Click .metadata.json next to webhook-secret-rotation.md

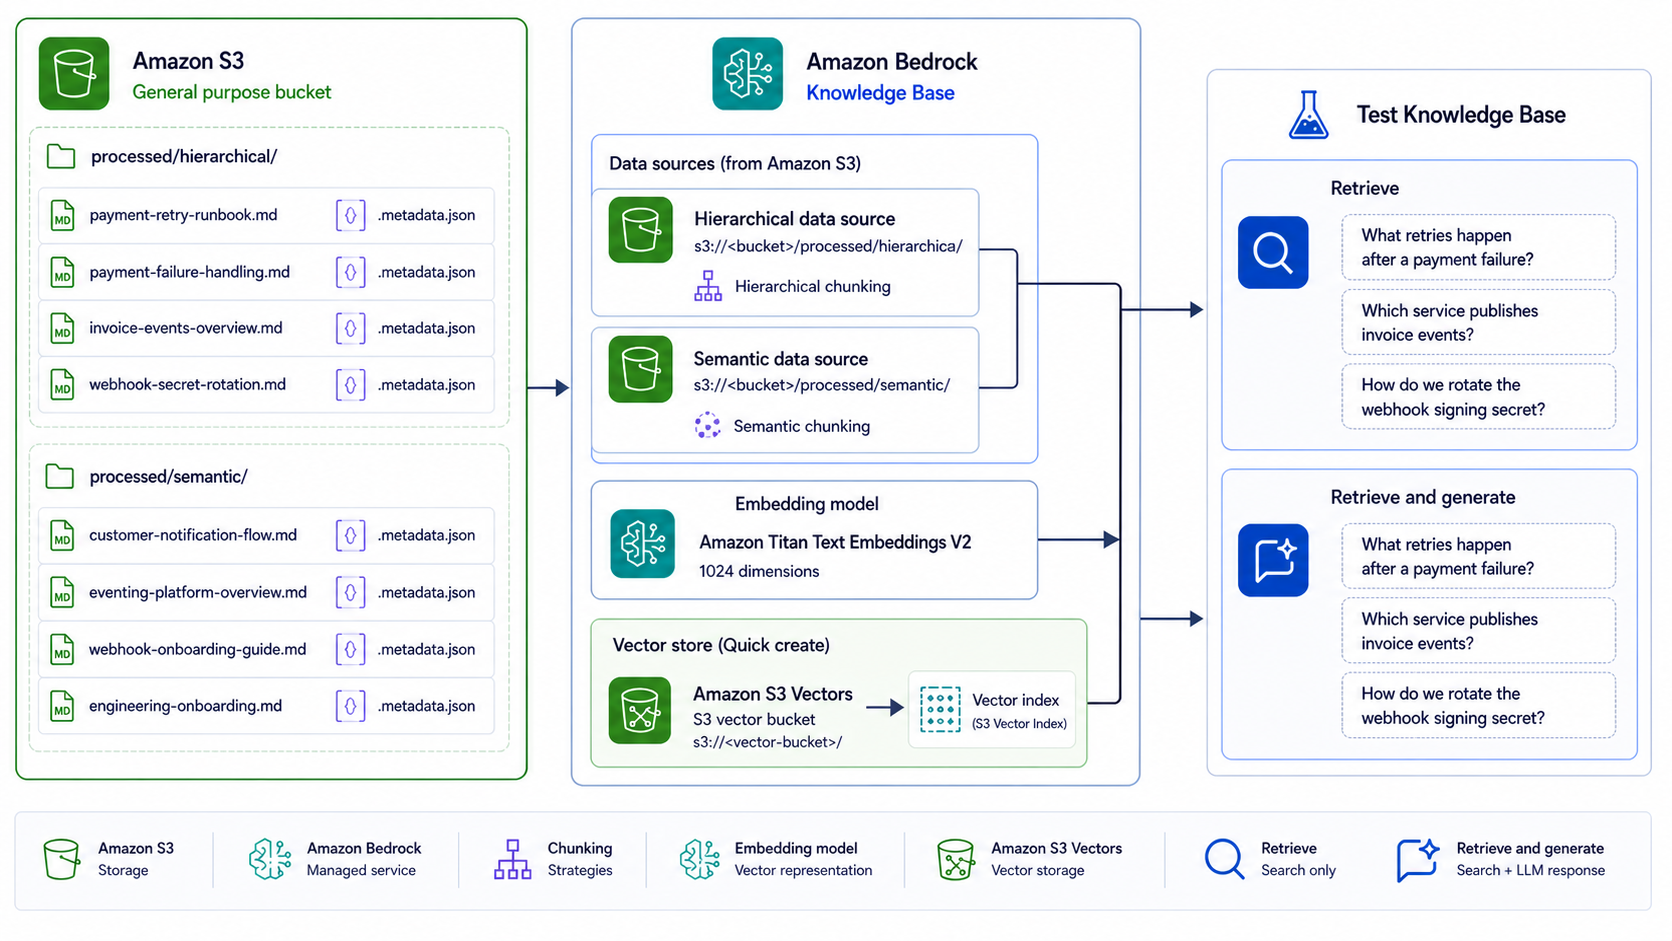426,385
